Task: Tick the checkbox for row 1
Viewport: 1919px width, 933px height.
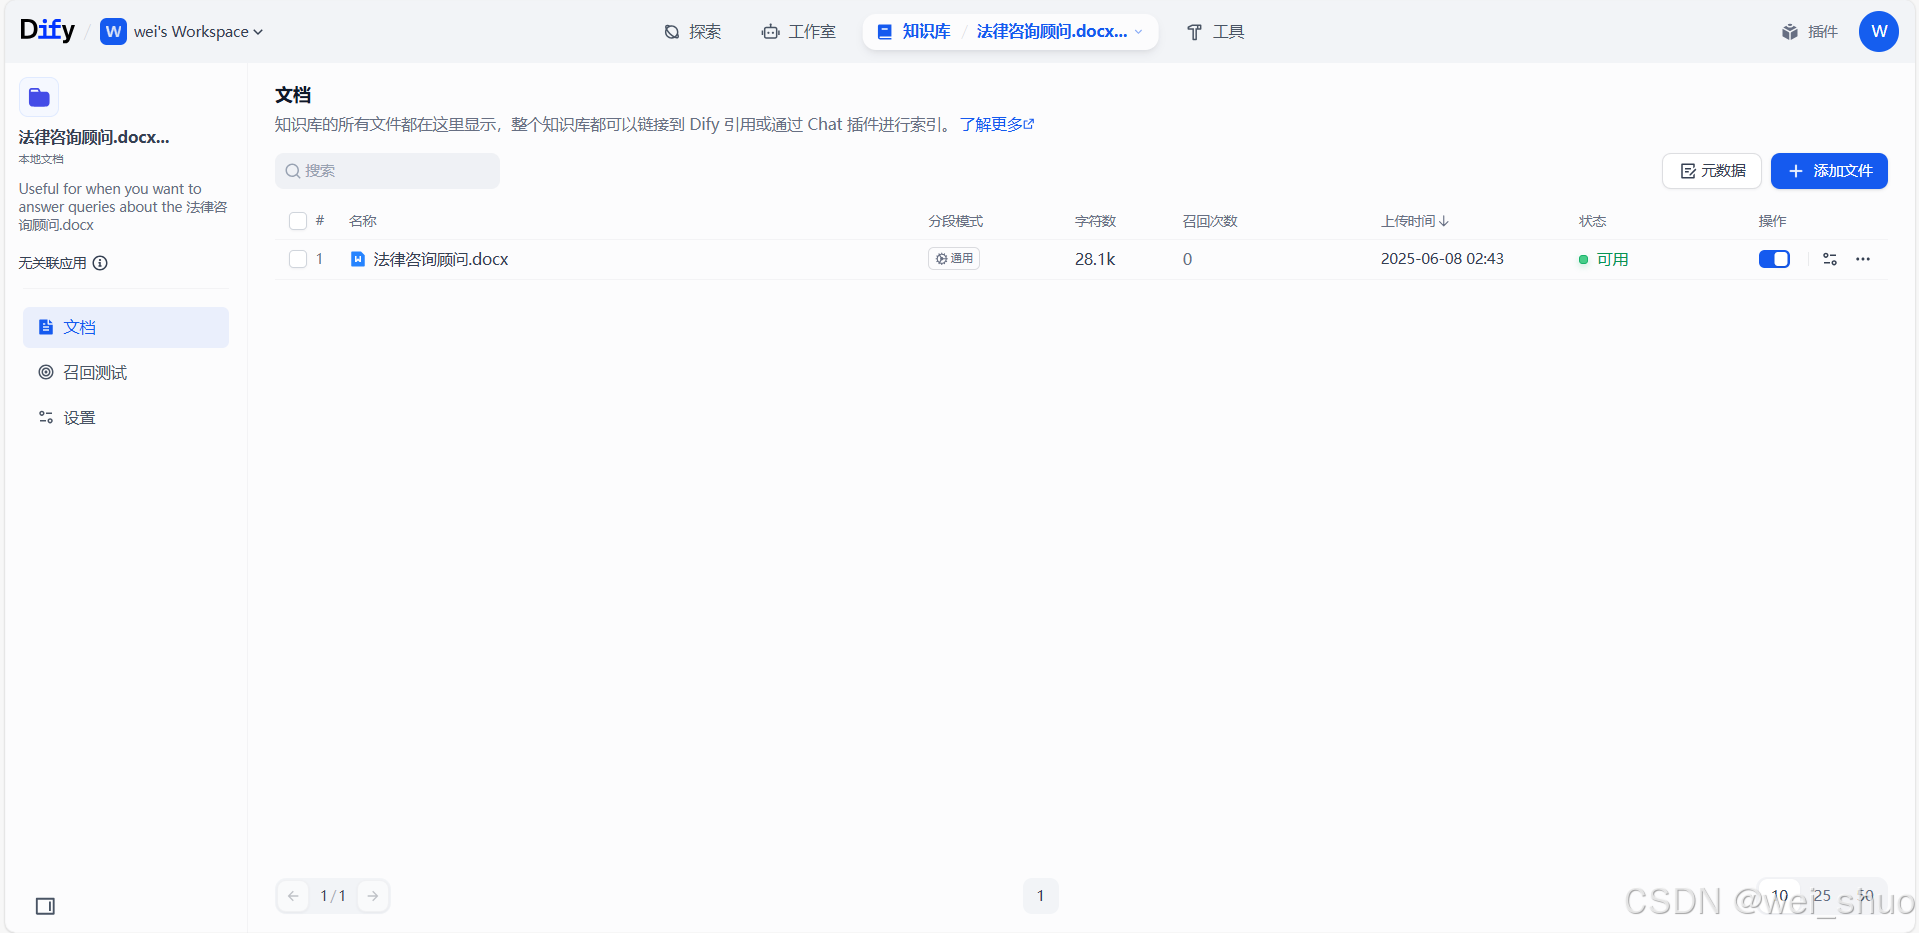Action: click(296, 259)
